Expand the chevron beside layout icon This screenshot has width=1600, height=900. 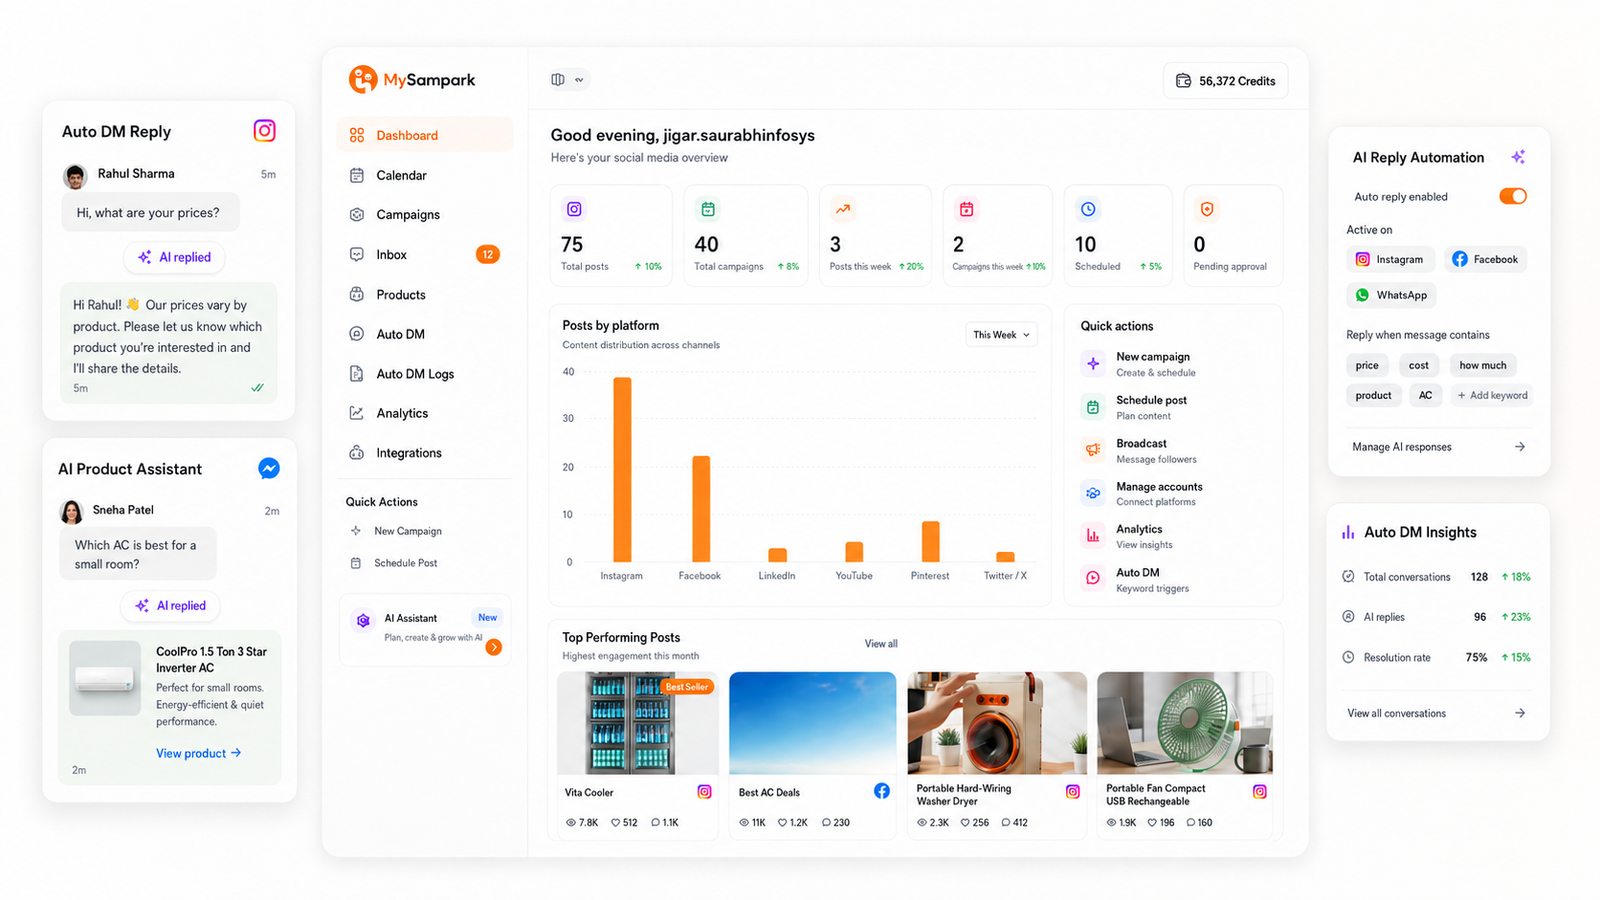point(579,80)
